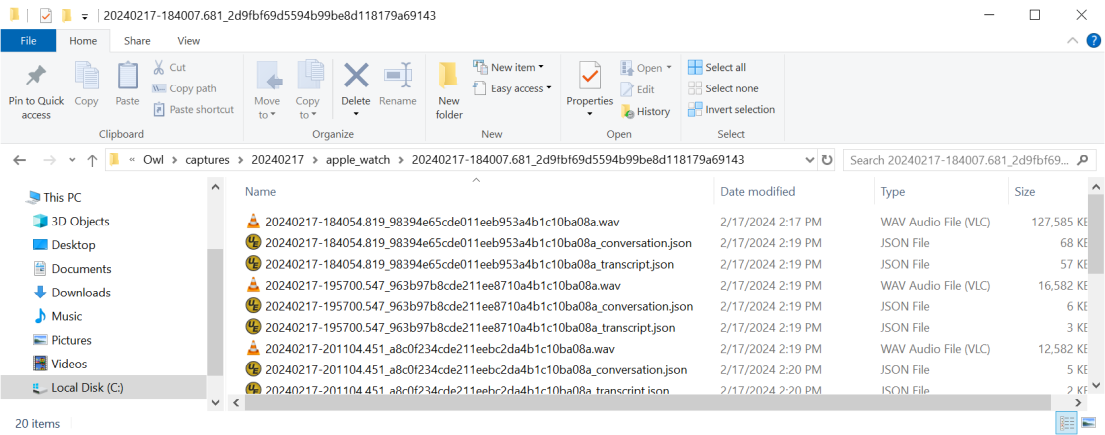Click the Cut scissors icon
1105x435 pixels.
coord(159,68)
